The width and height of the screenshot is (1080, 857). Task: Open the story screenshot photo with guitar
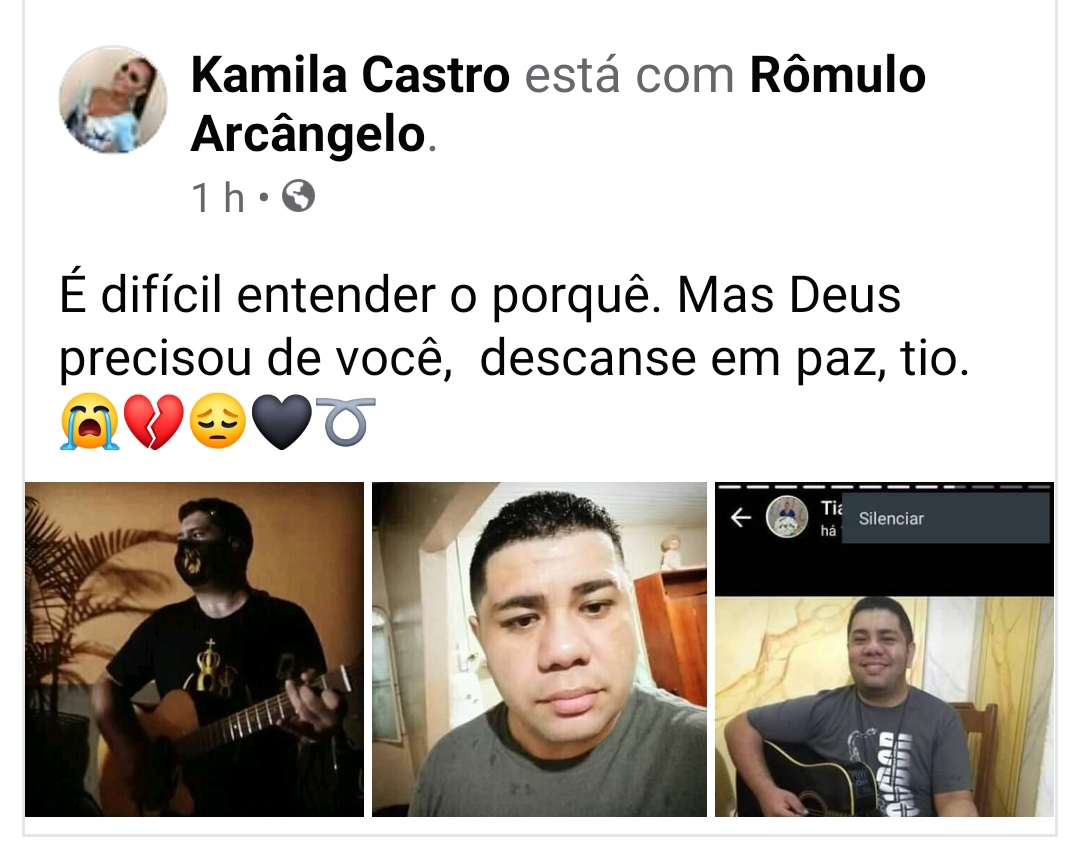click(884, 650)
